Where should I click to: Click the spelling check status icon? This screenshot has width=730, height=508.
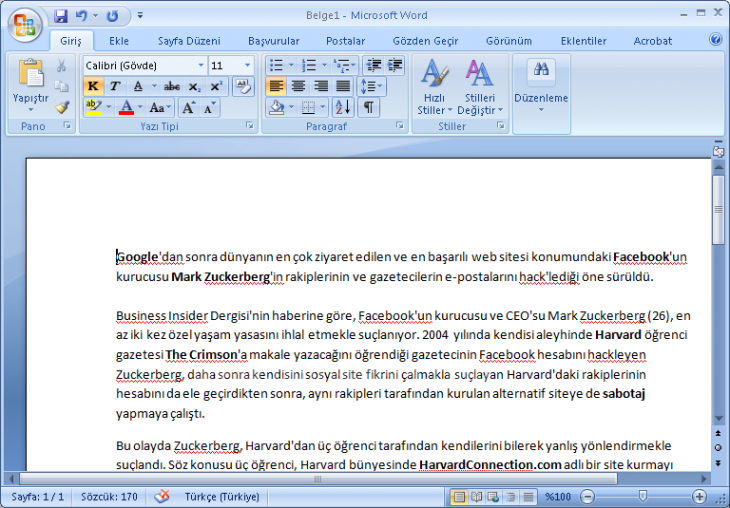click(x=162, y=496)
